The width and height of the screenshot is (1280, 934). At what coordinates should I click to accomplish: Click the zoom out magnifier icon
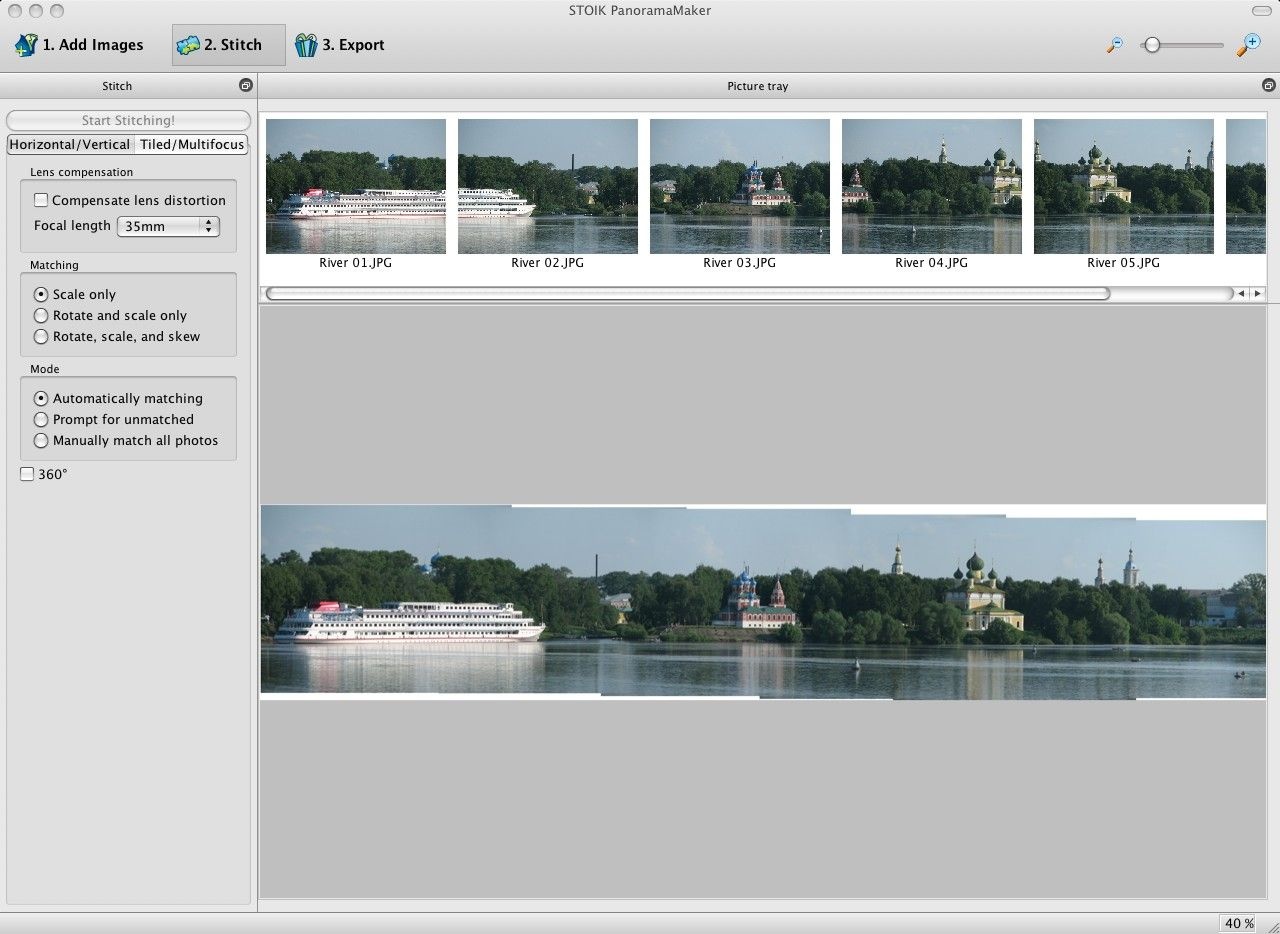click(x=1114, y=45)
